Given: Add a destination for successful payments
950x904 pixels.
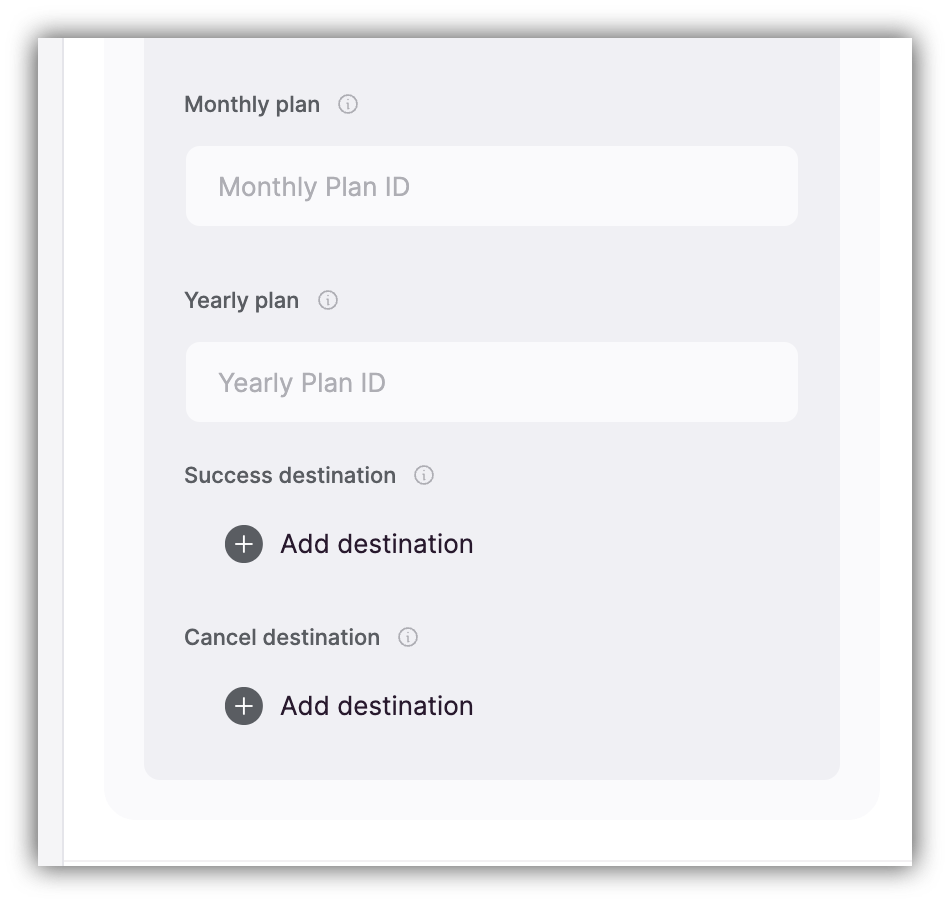Looking at the screenshot, I should (x=349, y=544).
